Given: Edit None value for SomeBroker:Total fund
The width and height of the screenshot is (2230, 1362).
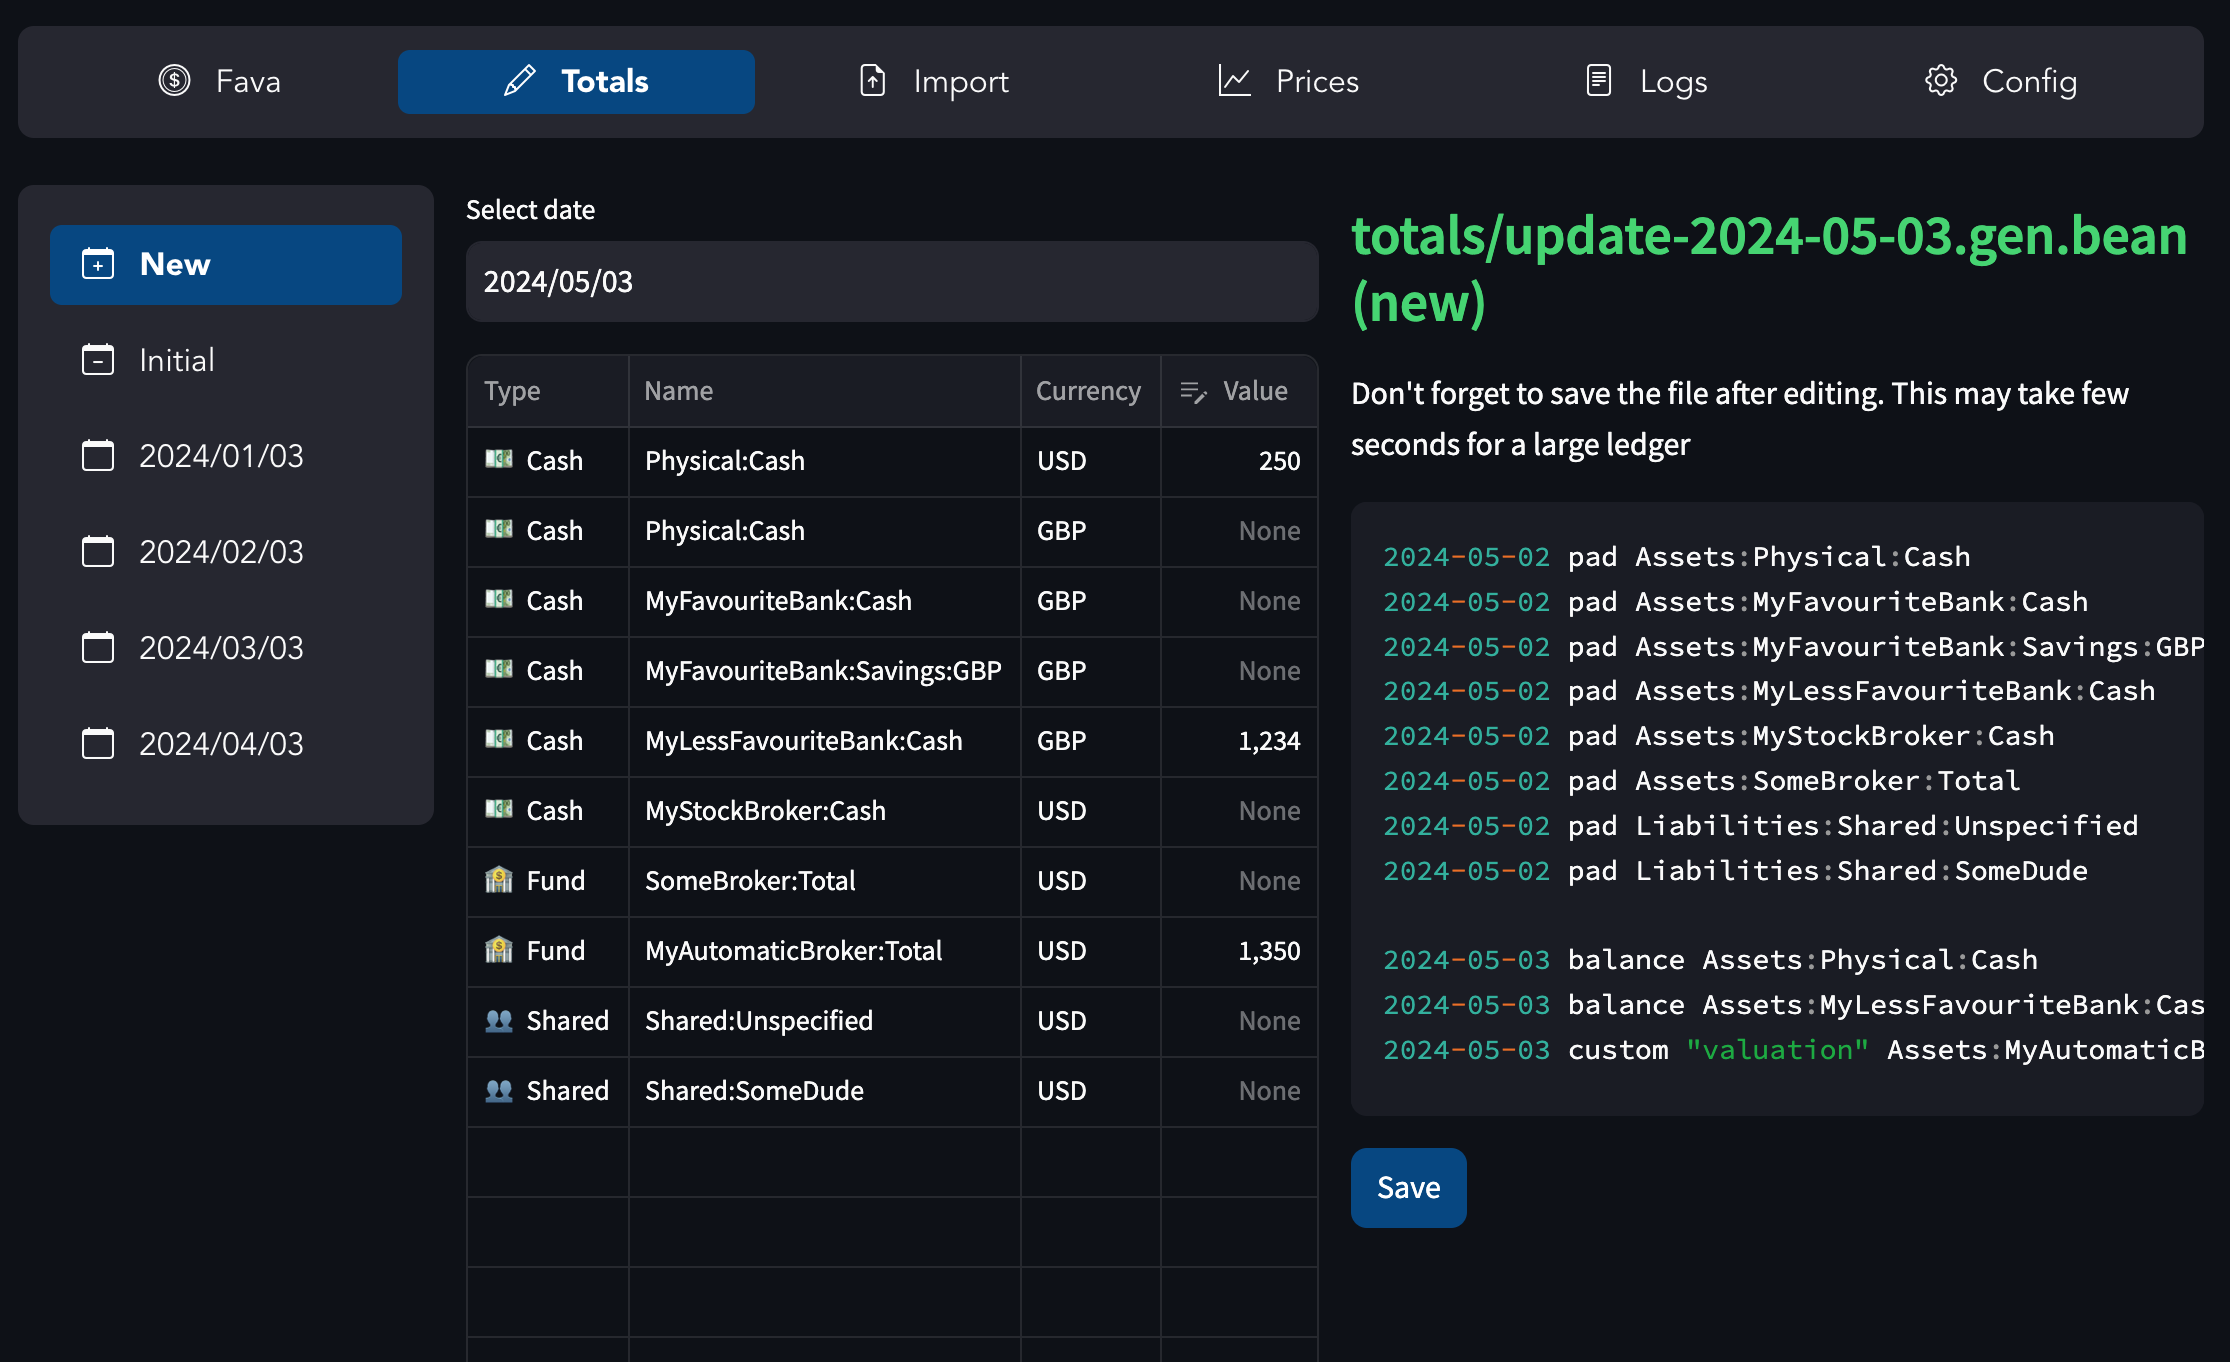Looking at the screenshot, I should pyautogui.click(x=1239, y=881).
